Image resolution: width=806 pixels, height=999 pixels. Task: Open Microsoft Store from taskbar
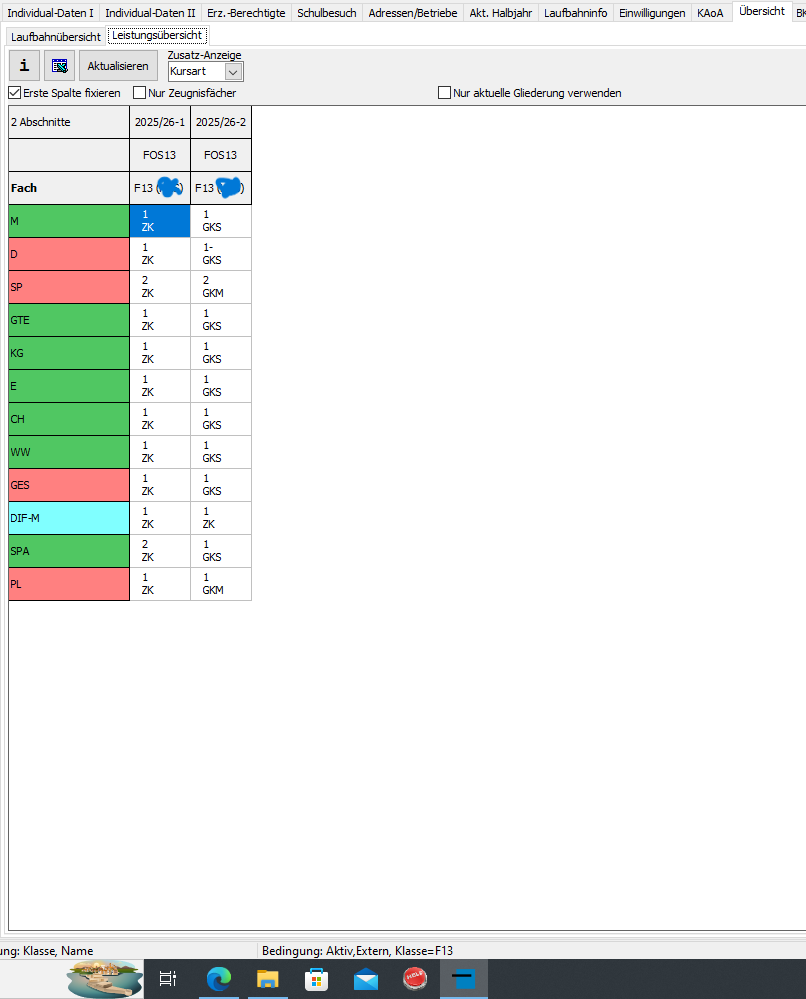pos(317,979)
